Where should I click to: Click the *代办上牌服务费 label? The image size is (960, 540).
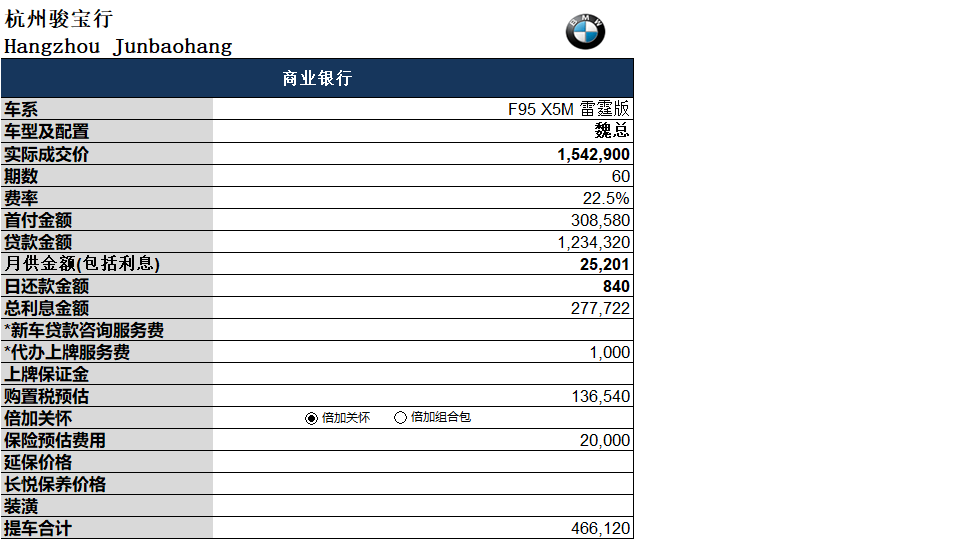(x=67, y=353)
